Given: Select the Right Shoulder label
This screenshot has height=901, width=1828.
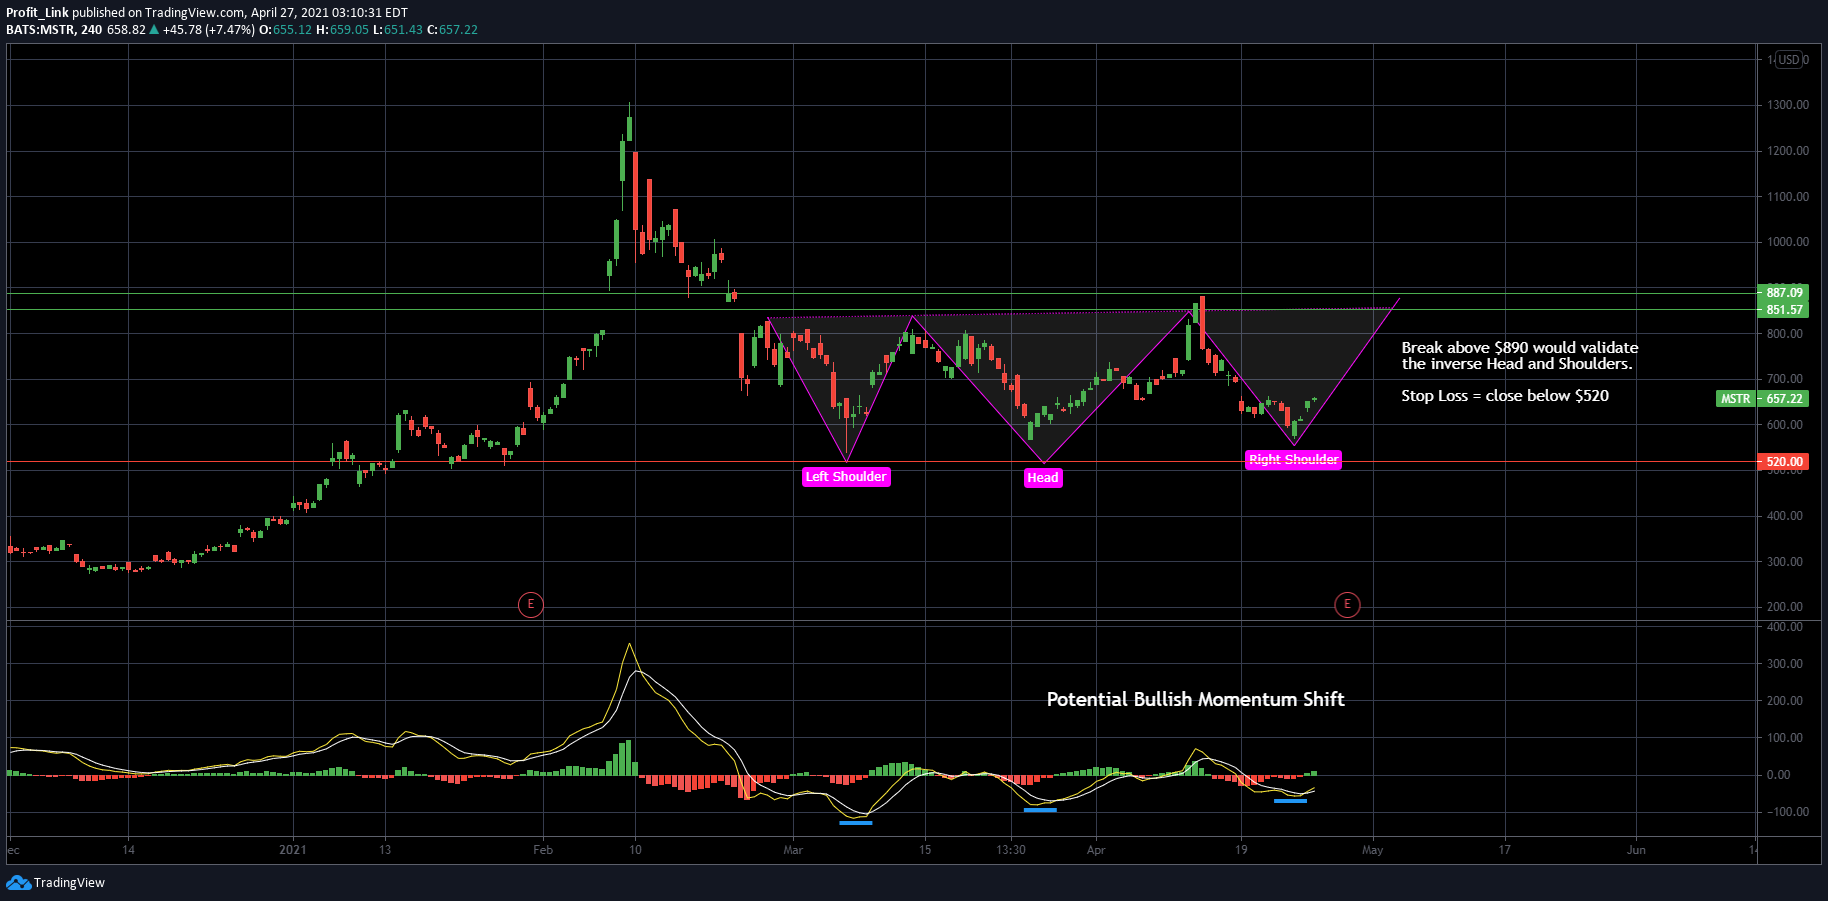Looking at the screenshot, I should point(1293,460).
